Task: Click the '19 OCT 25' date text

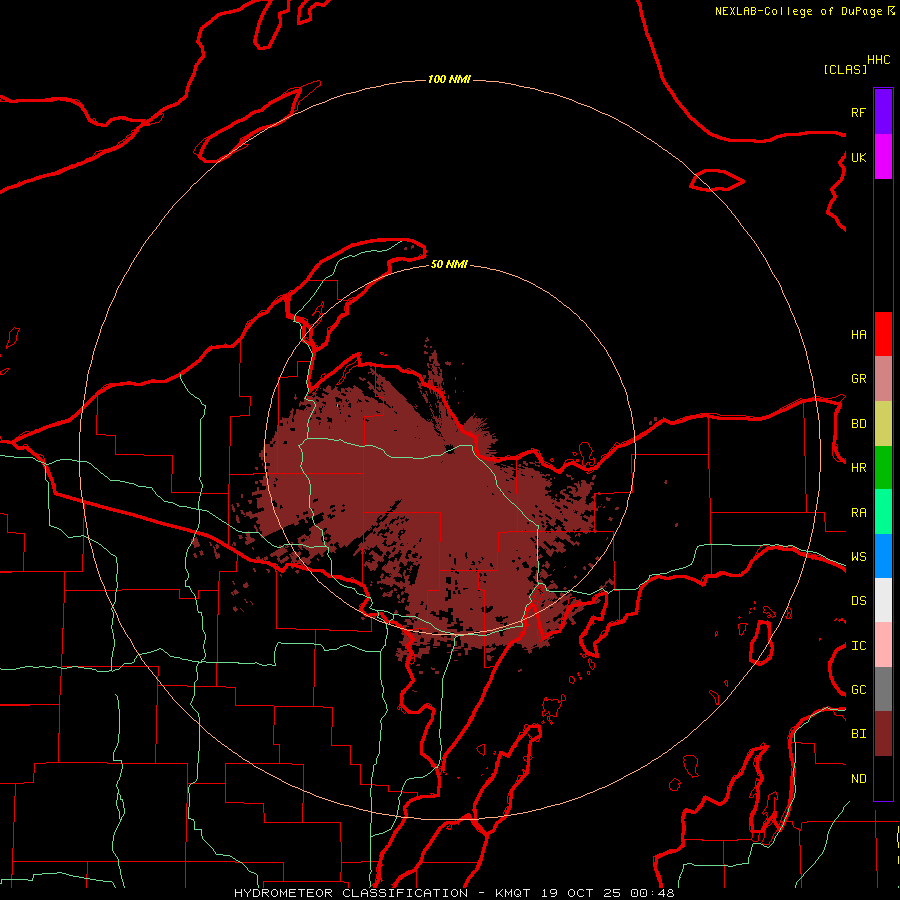Action: pos(582,893)
